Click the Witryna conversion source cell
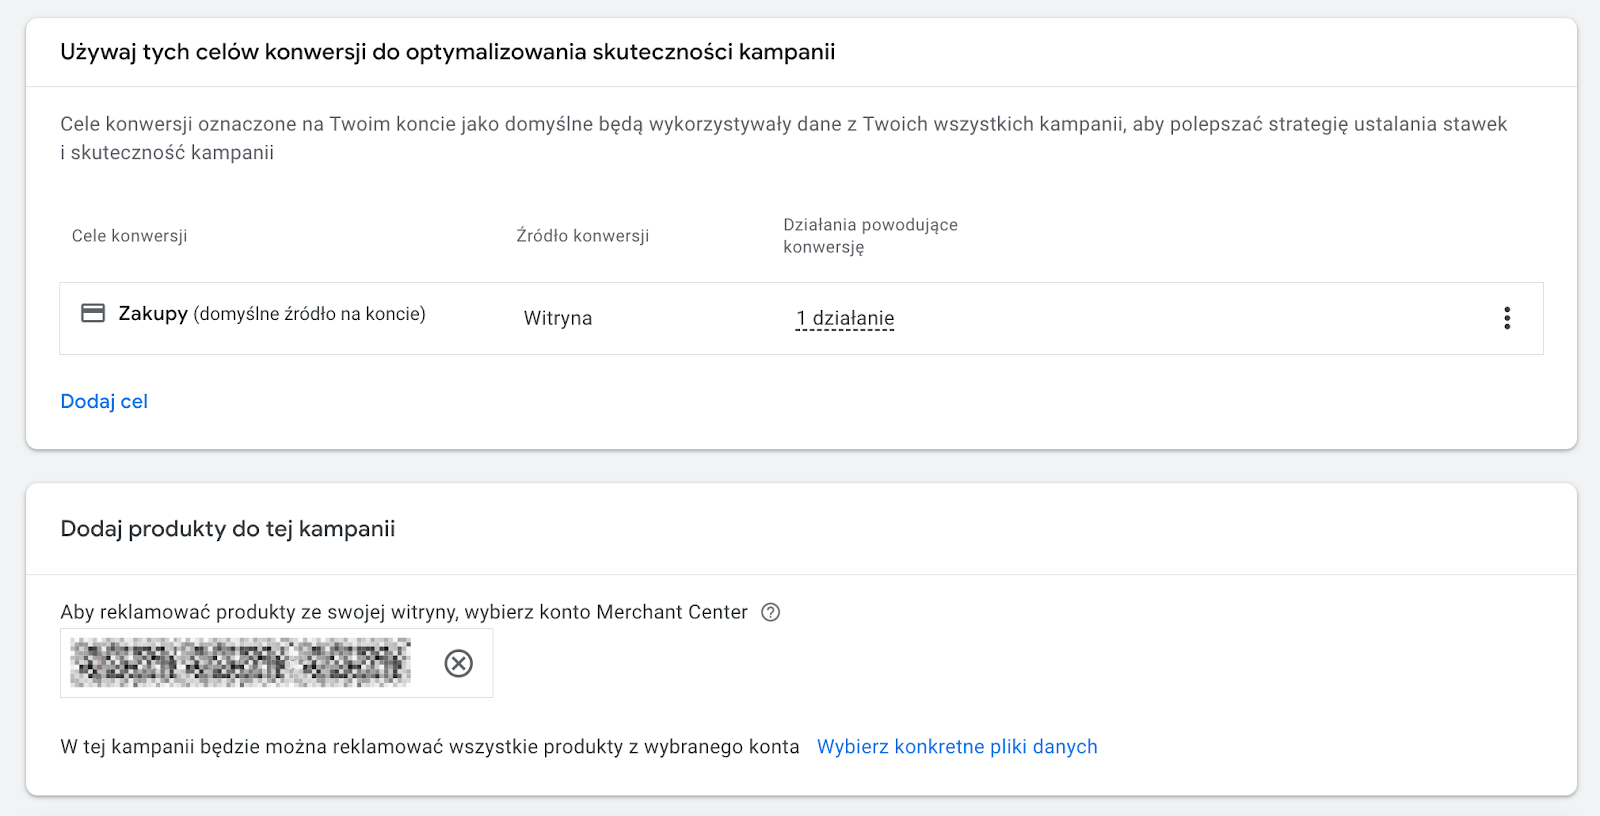Image resolution: width=1600 pixels, height=816 pixels. click(558, 318)
